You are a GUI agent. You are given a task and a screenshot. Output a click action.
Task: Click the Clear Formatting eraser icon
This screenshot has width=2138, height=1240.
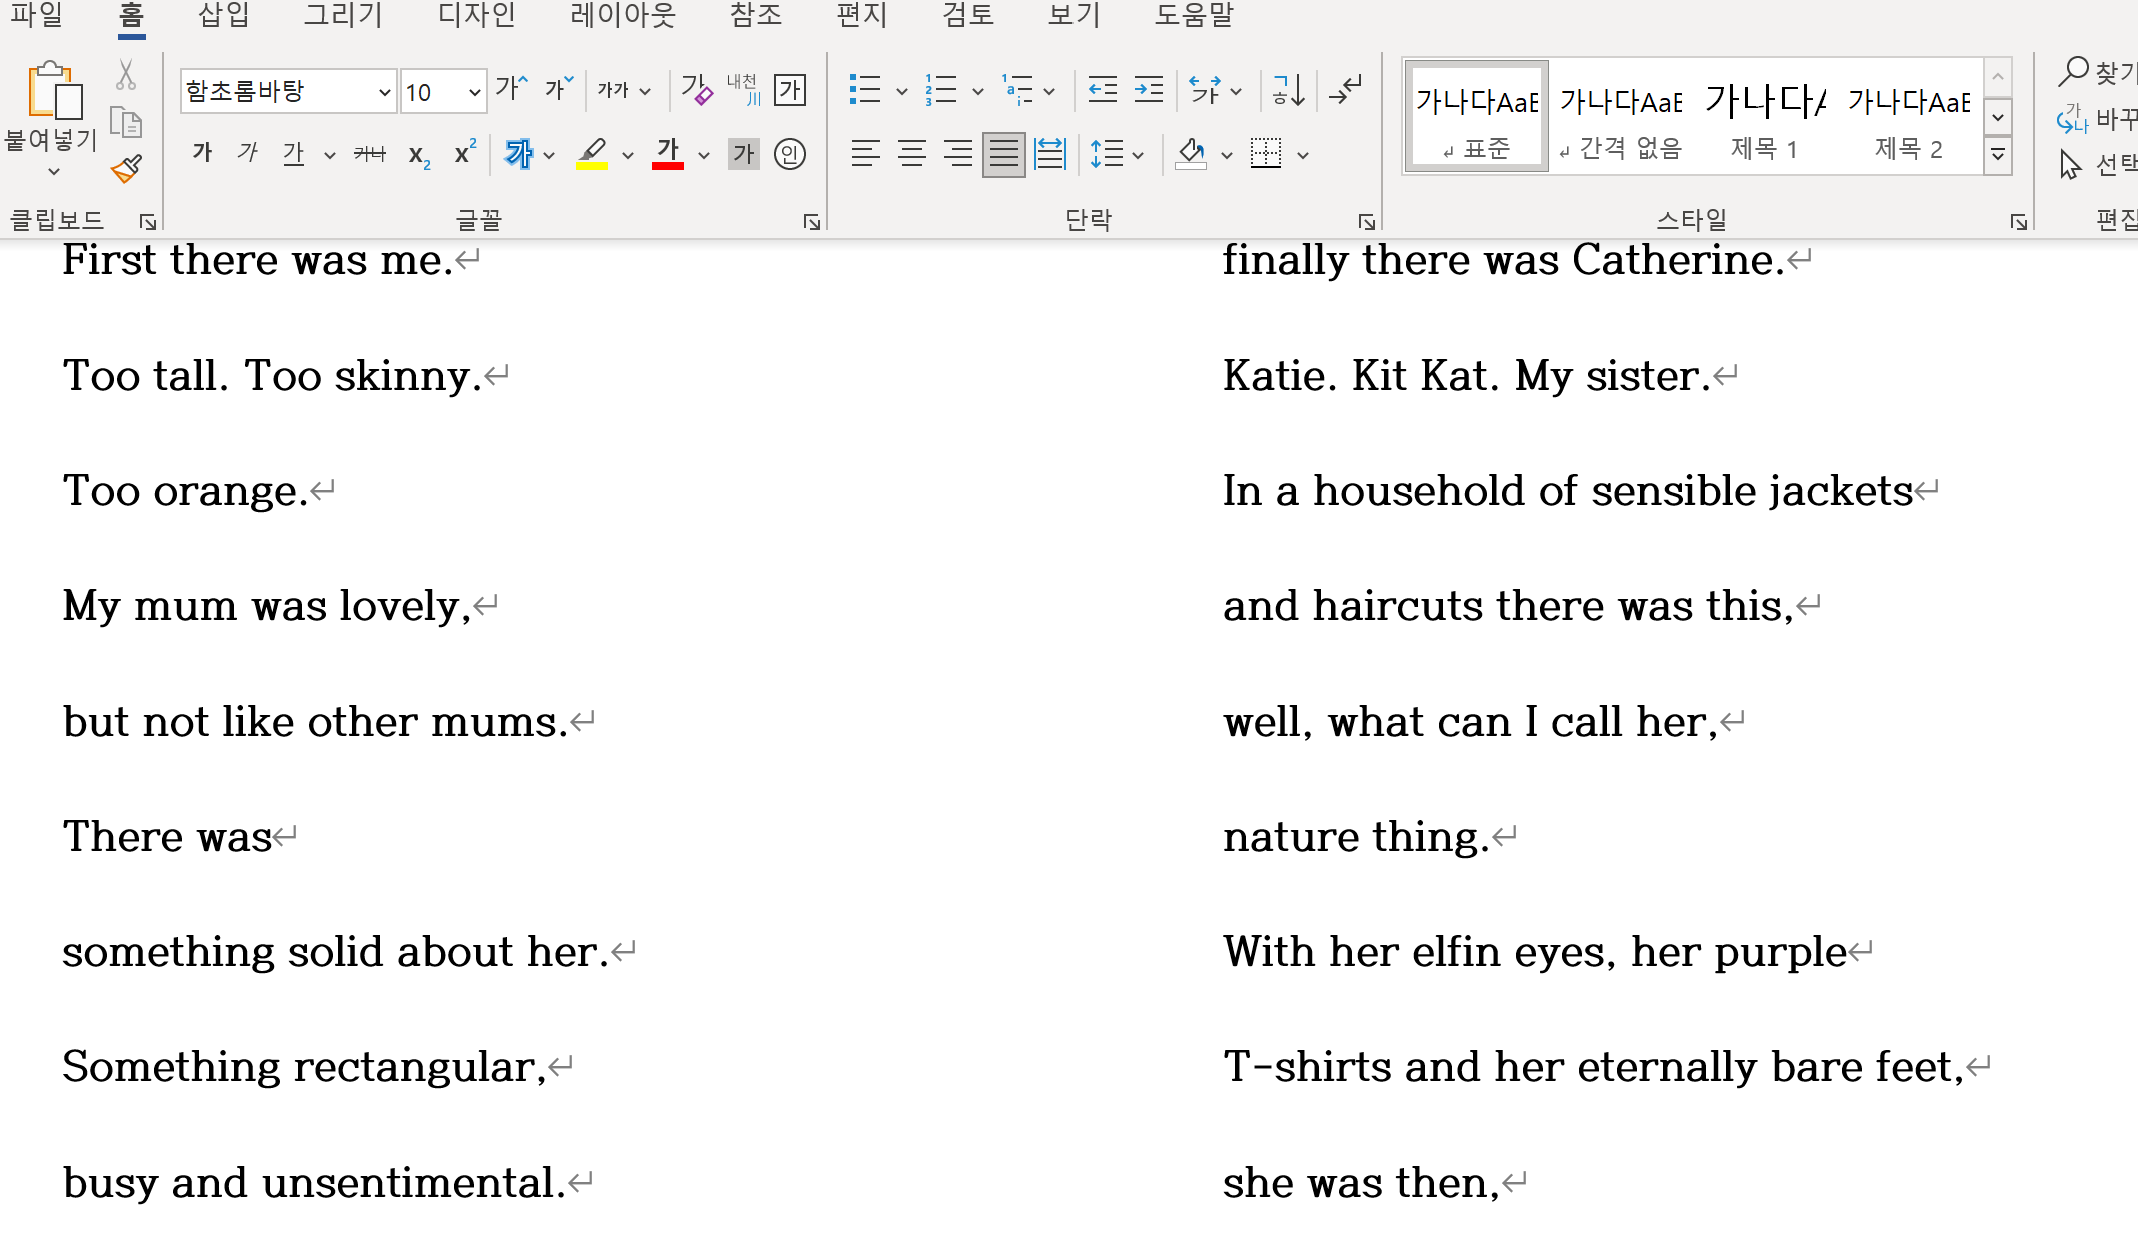coord(696,90)
